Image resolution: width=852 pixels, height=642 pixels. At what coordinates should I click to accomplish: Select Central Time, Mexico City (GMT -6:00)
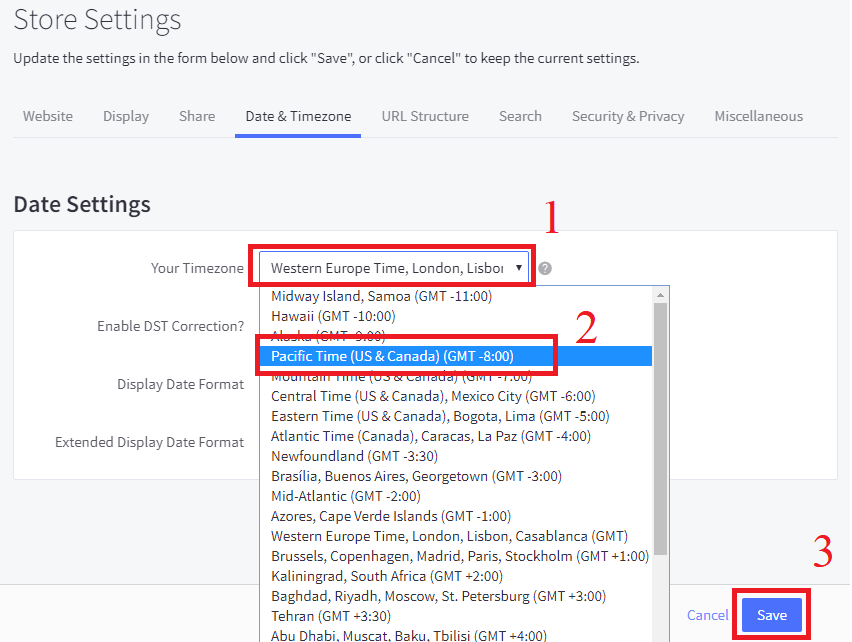pyautogui.click(x=456, y=396)
